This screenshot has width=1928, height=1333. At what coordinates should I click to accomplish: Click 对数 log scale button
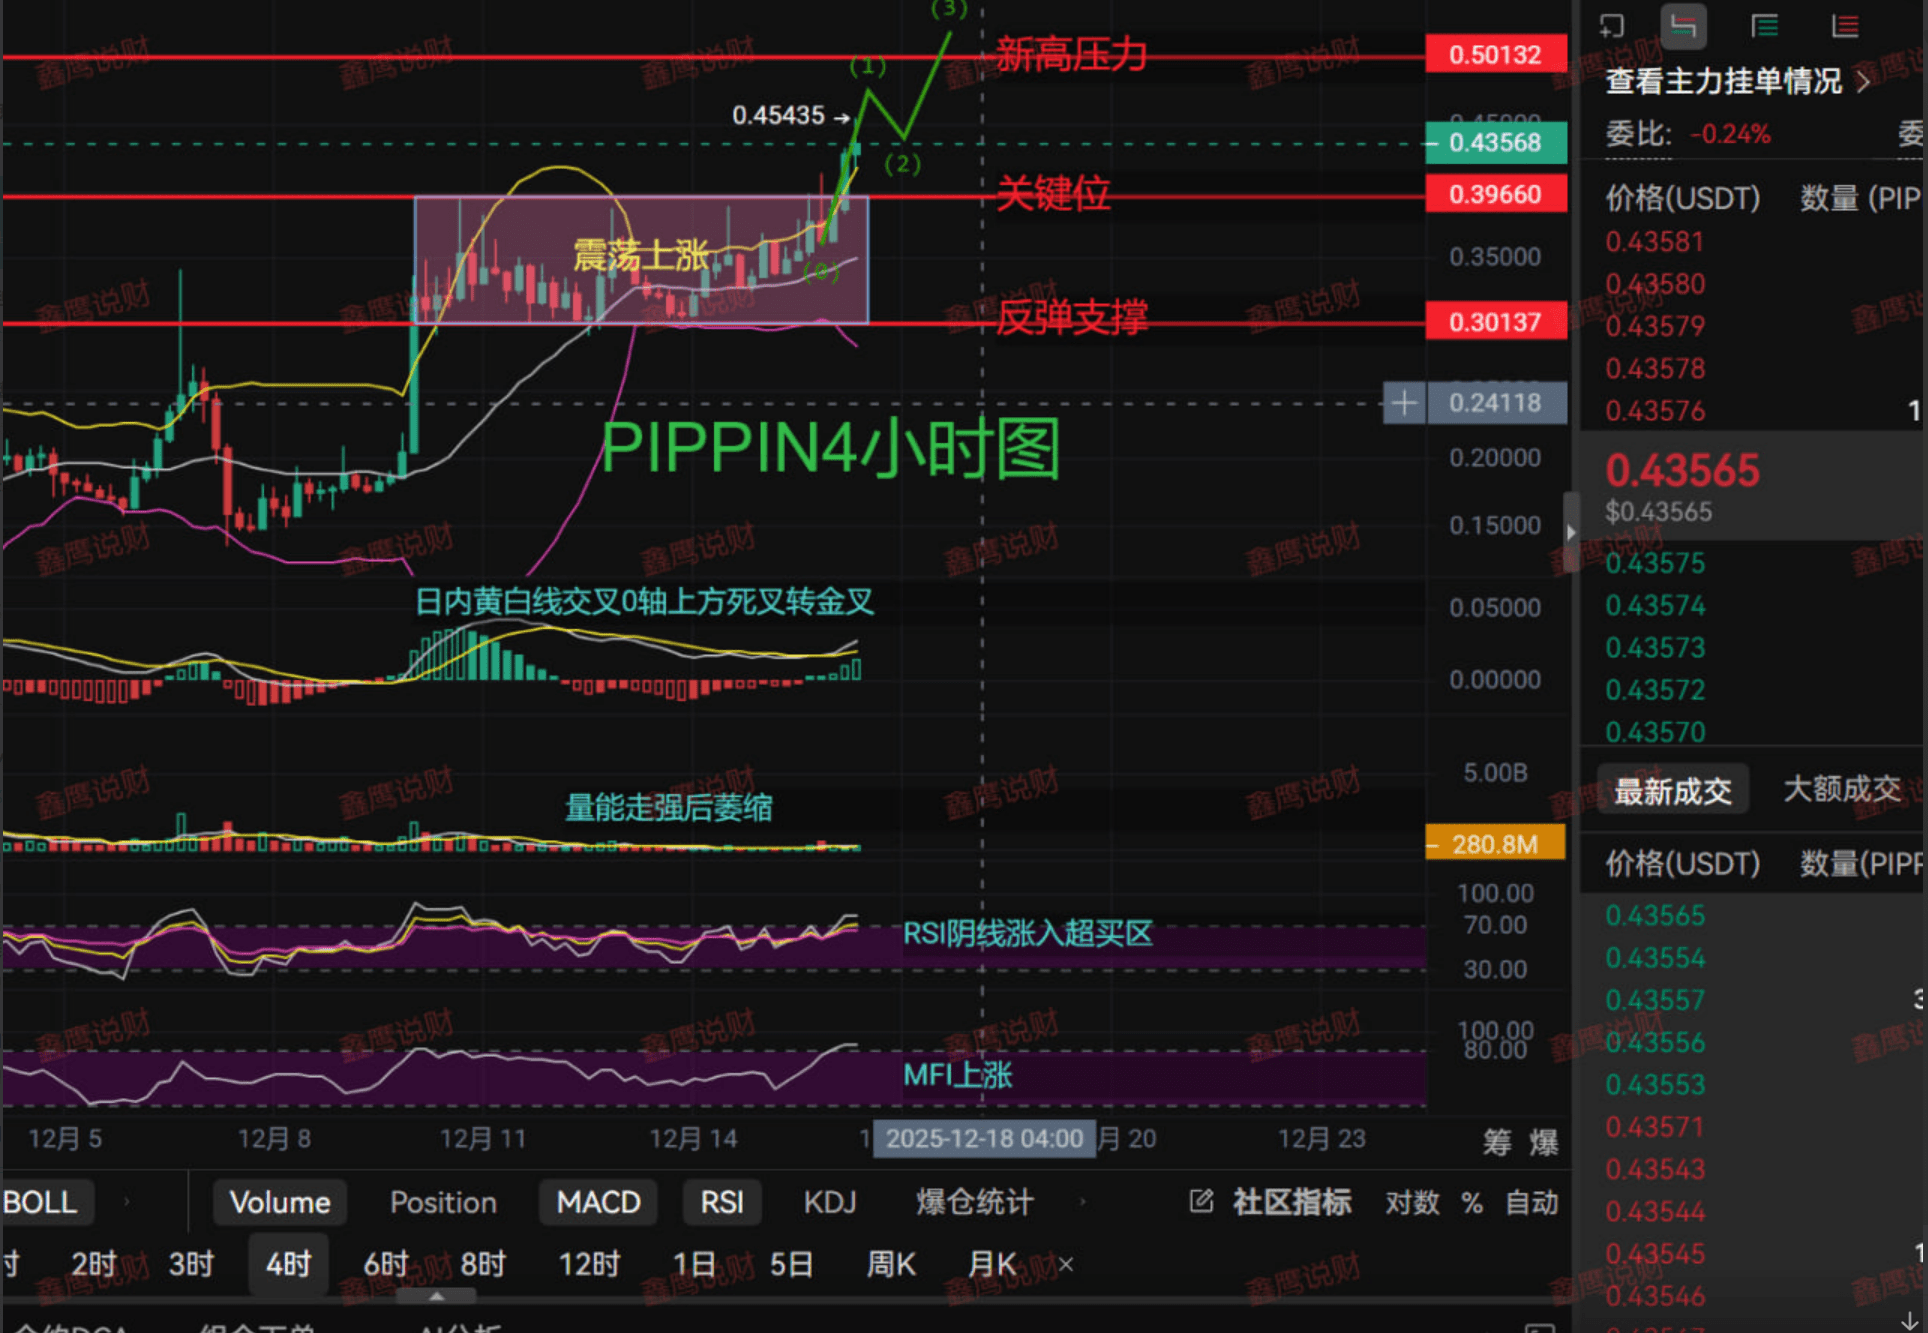[1411, 1202]
